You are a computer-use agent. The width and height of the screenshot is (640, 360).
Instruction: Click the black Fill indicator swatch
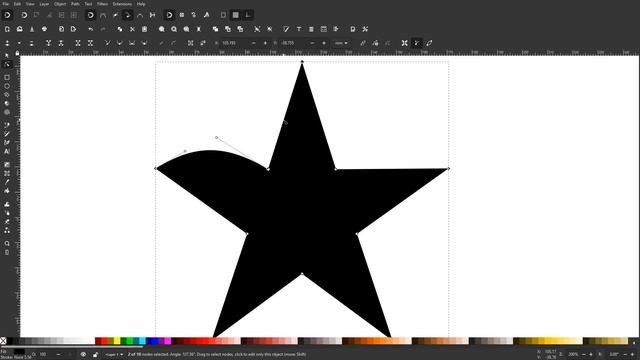19,352
